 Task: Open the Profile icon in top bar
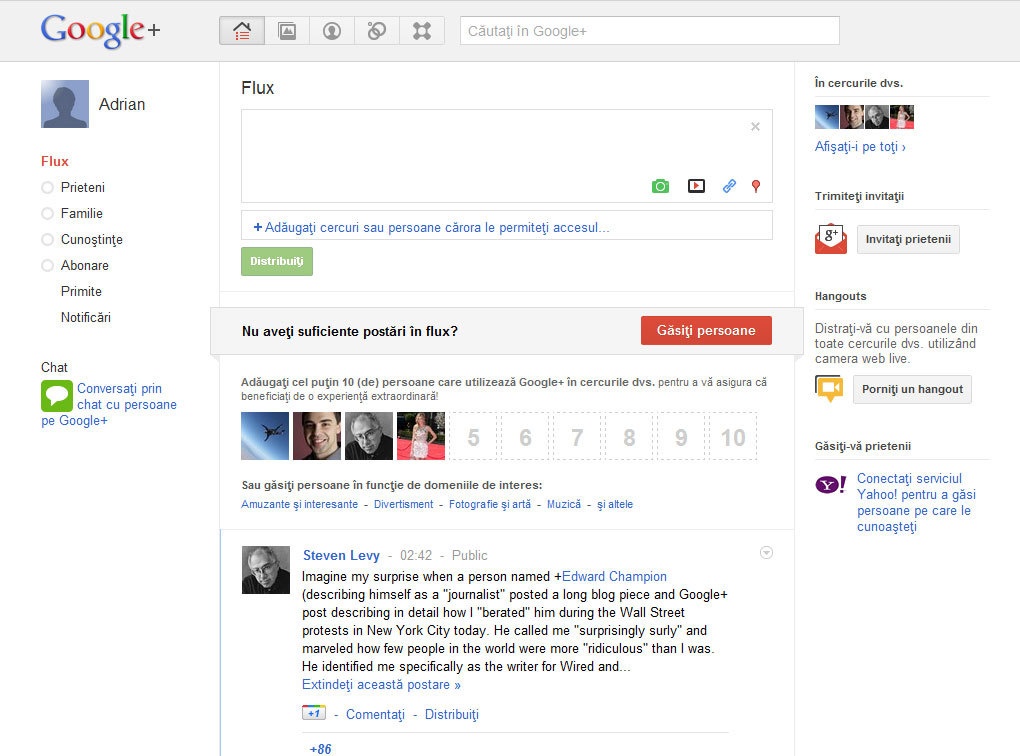(332, 31)
